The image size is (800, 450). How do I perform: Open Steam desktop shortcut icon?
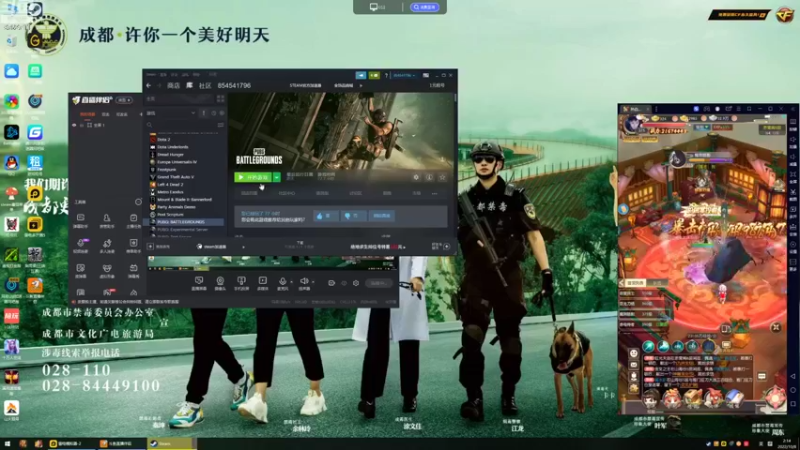(34, 10)
